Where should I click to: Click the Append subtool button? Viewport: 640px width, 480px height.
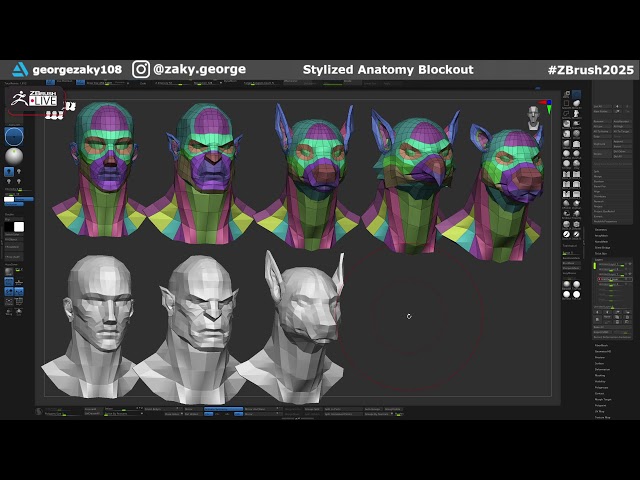[x=622, y=141]
